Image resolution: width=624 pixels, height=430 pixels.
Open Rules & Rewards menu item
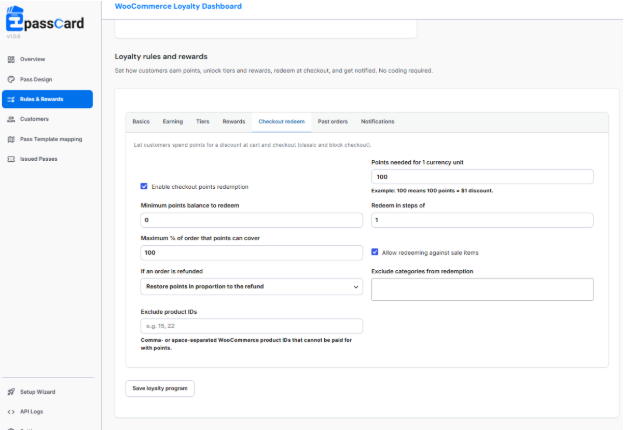[x=47, y=99]
